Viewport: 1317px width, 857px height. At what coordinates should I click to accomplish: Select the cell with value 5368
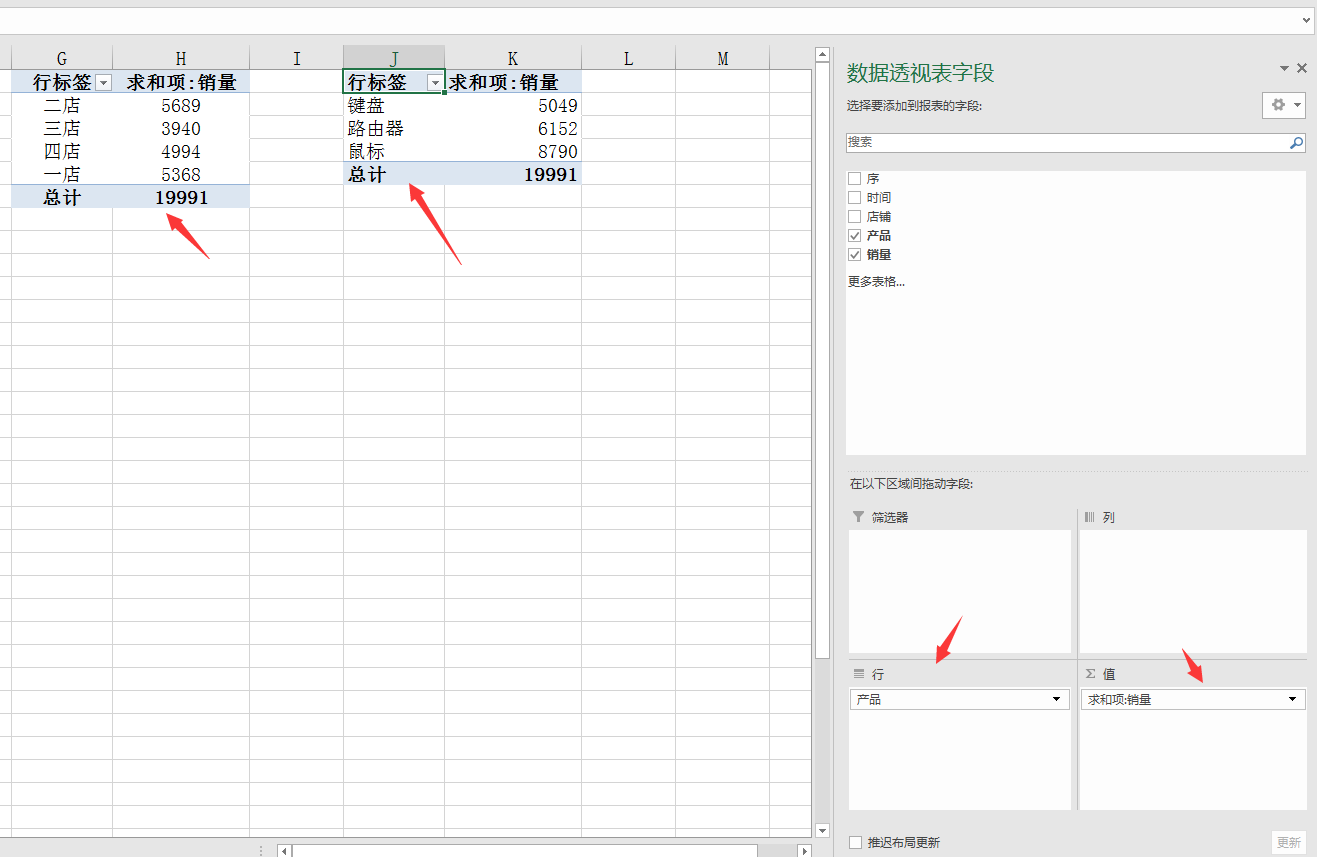[x=181, y=174]
